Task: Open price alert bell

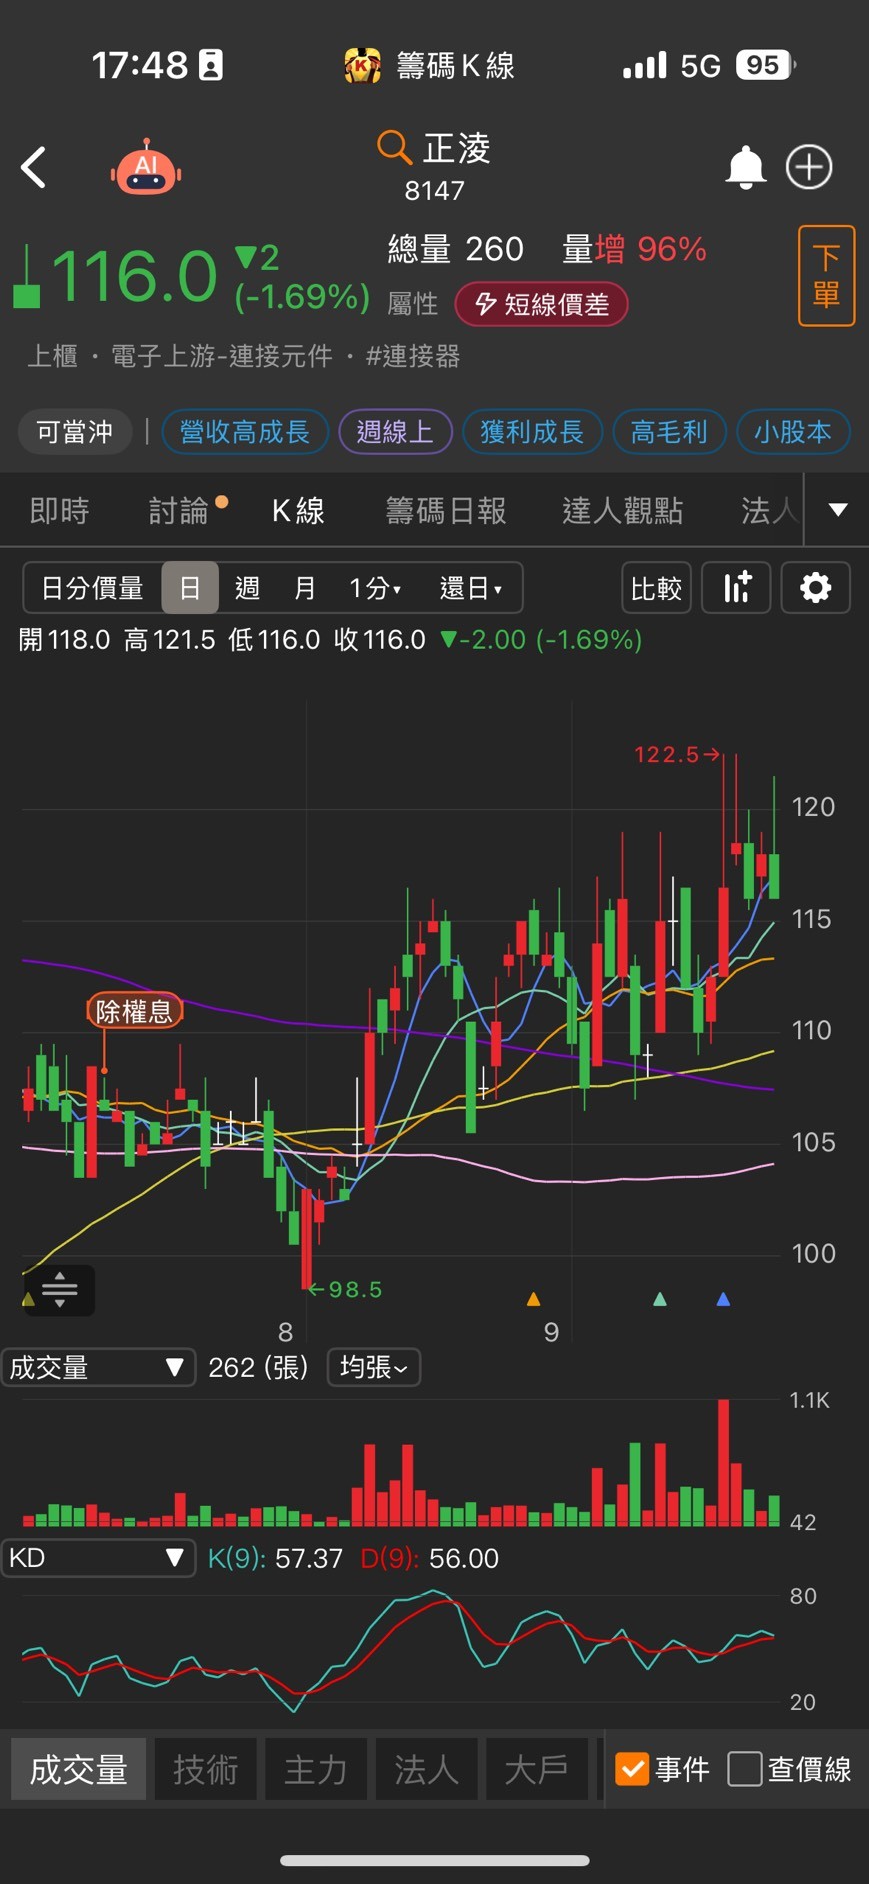Action: (745, 167)
